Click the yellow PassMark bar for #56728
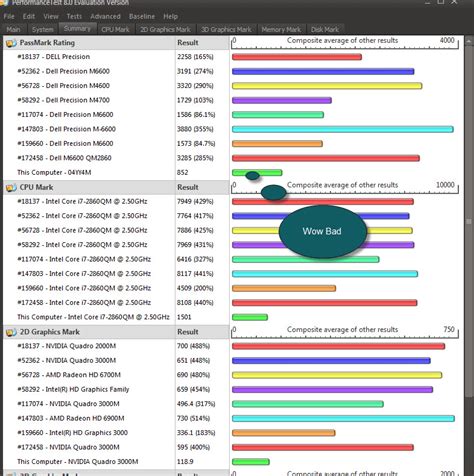 327,86
